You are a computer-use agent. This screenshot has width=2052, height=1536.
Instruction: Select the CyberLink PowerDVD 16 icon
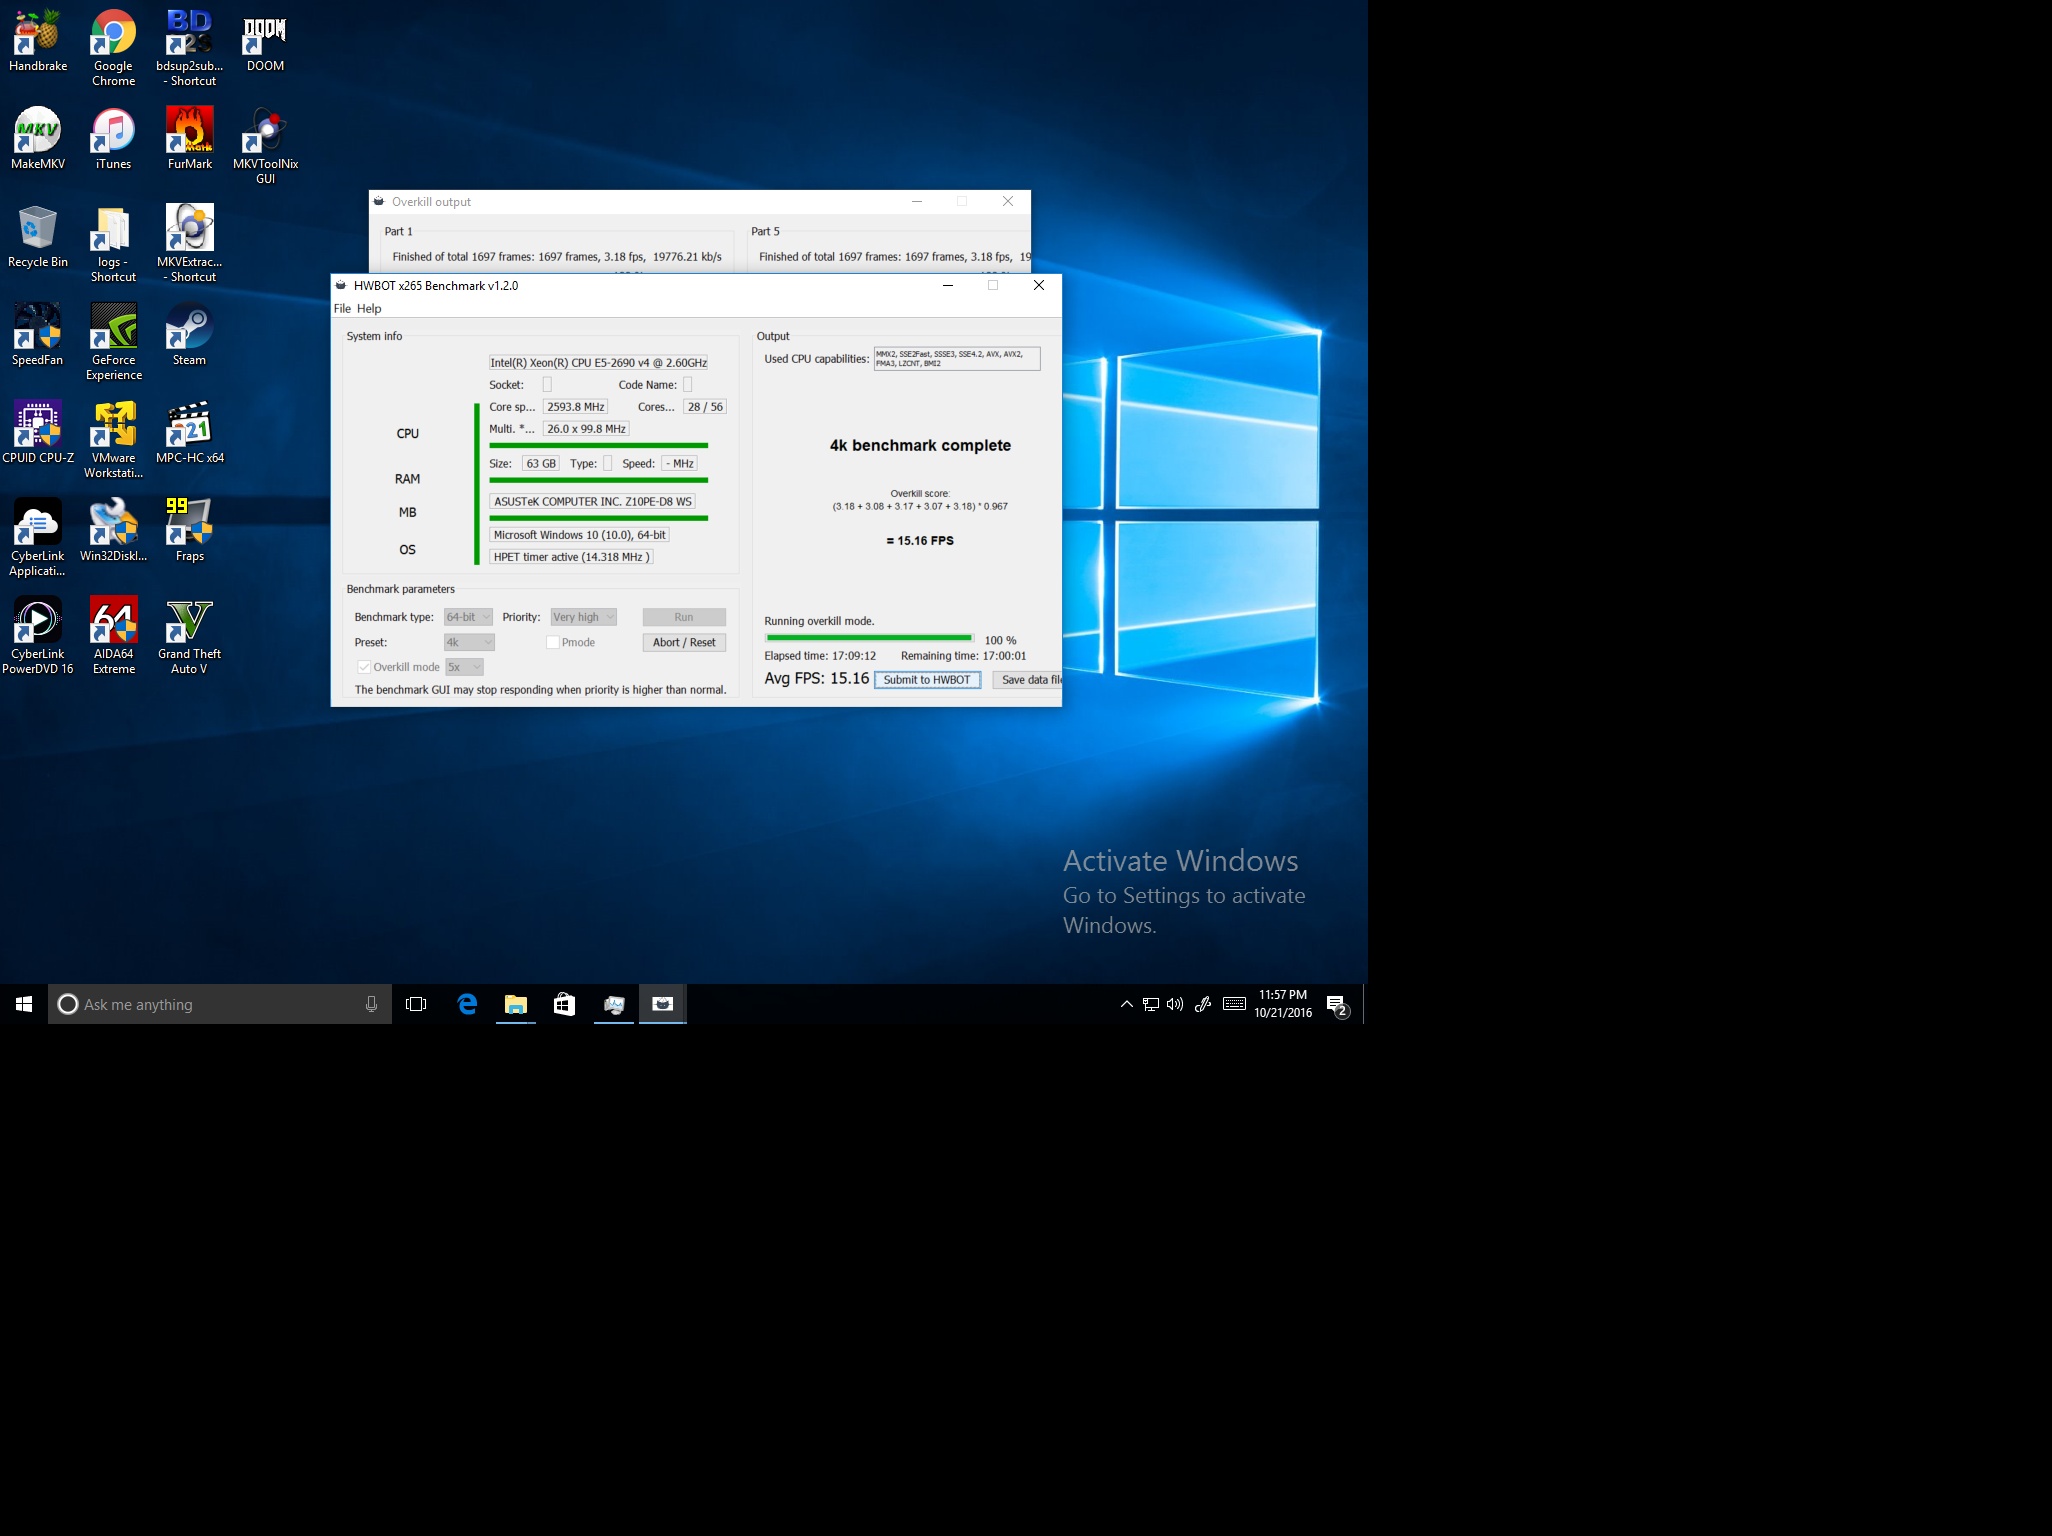tap(38, 635)
